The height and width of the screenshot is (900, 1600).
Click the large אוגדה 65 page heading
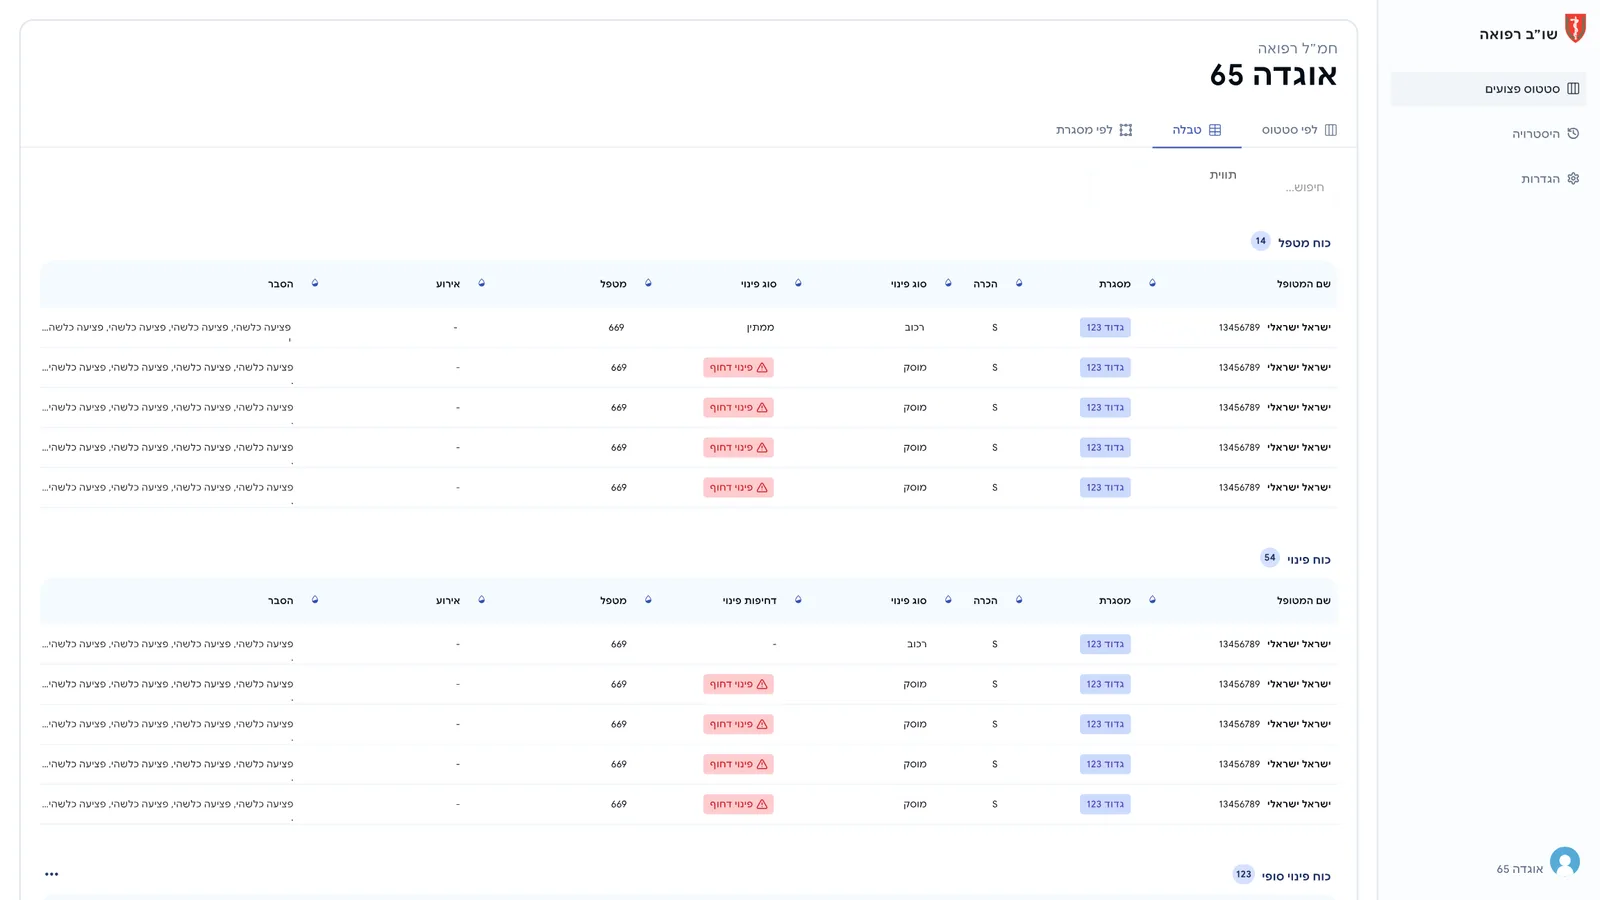(1273, 75)
